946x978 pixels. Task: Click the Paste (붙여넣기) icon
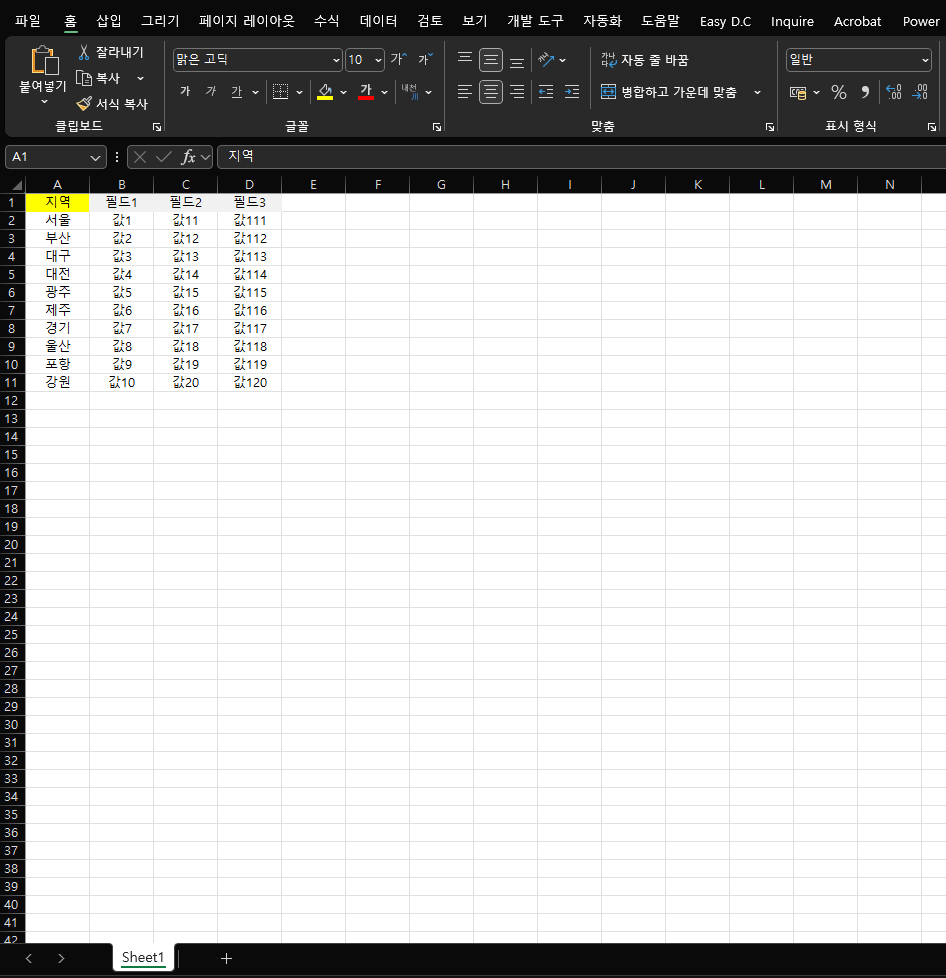[45, 62]
